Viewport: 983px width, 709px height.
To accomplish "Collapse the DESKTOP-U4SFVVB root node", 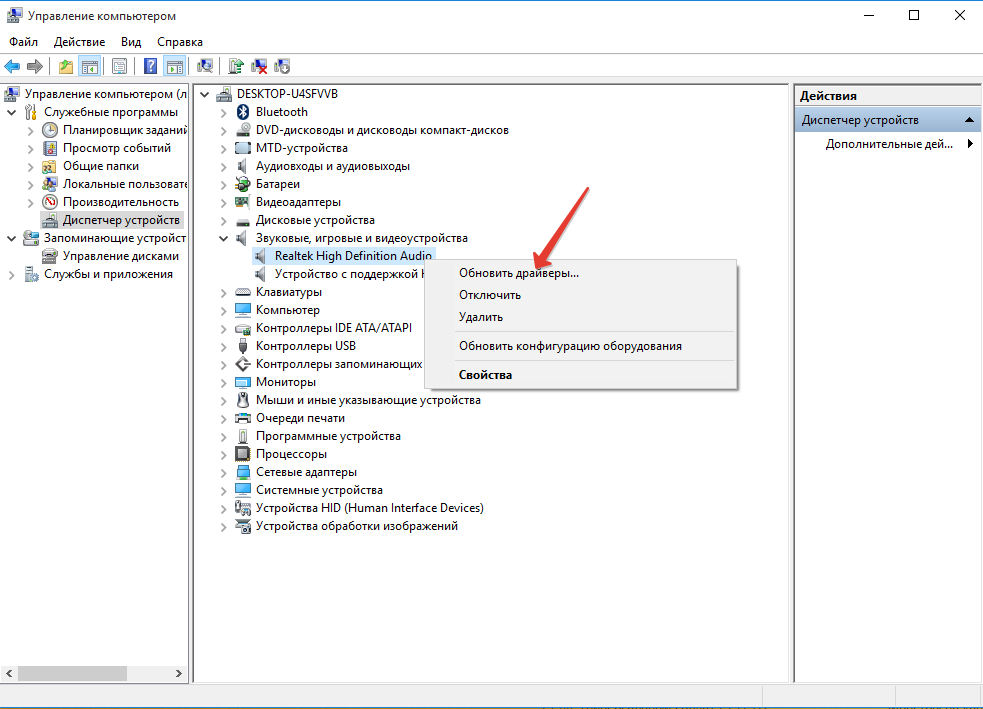I will [204, 94].
